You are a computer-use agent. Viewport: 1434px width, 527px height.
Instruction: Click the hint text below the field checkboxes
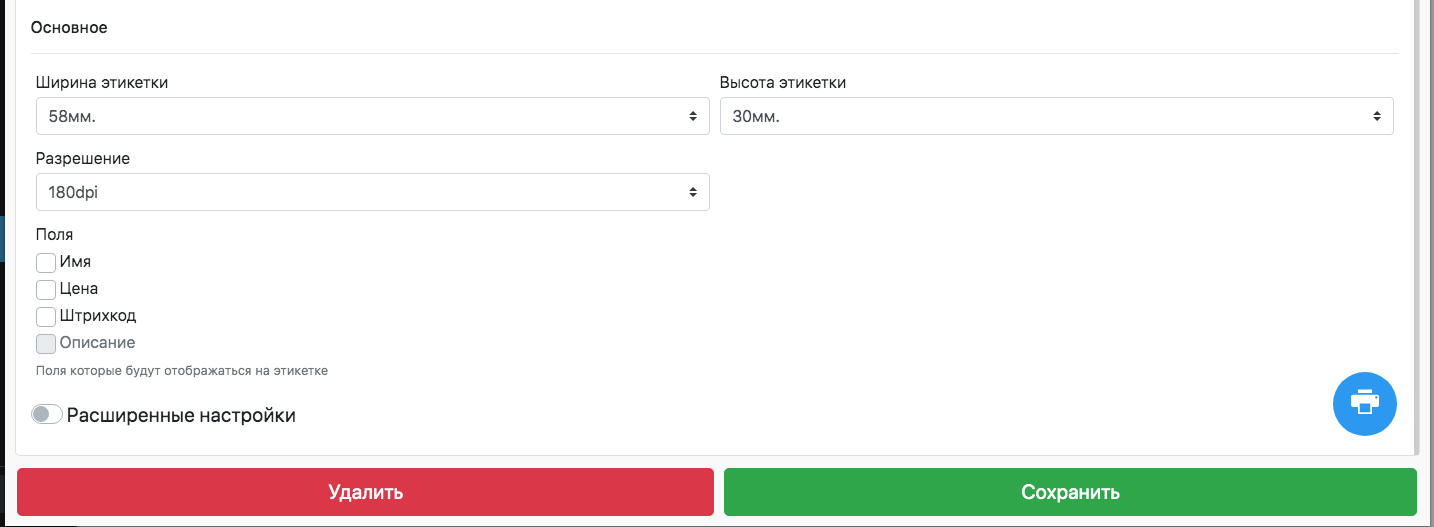(182, 371)
